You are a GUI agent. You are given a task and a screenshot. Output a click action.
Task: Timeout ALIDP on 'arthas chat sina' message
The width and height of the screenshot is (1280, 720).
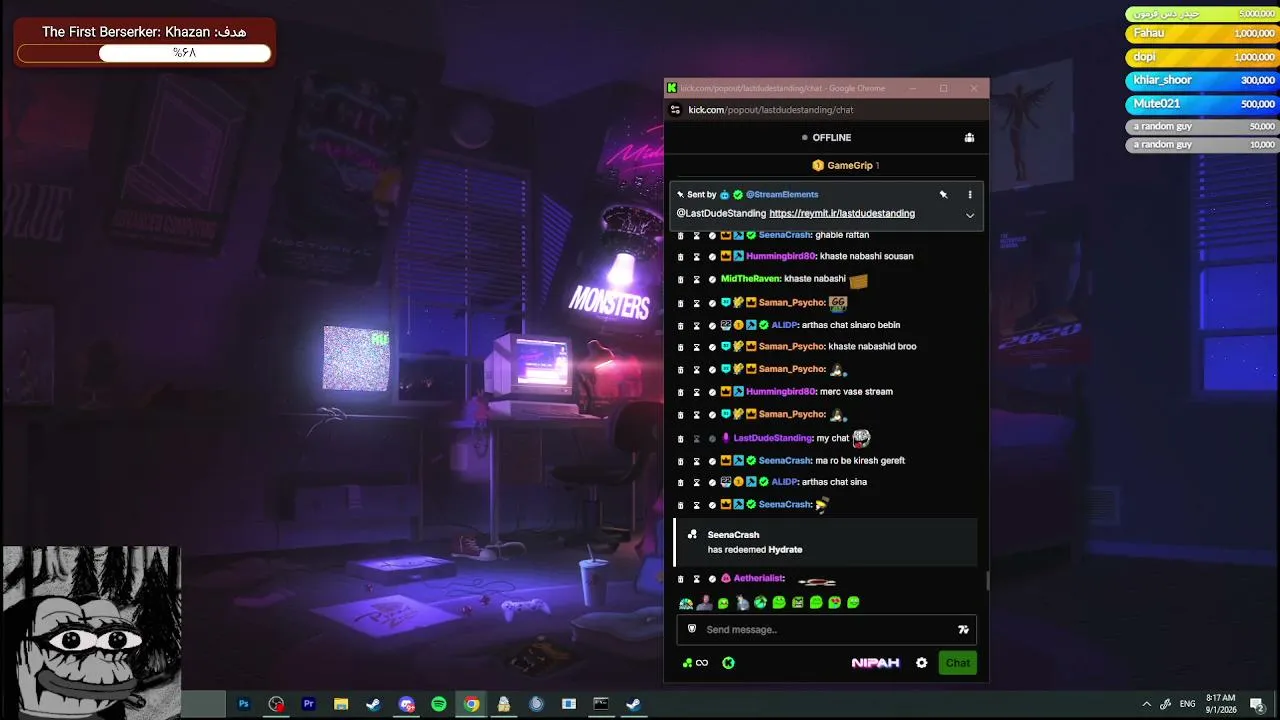(697, 483)
